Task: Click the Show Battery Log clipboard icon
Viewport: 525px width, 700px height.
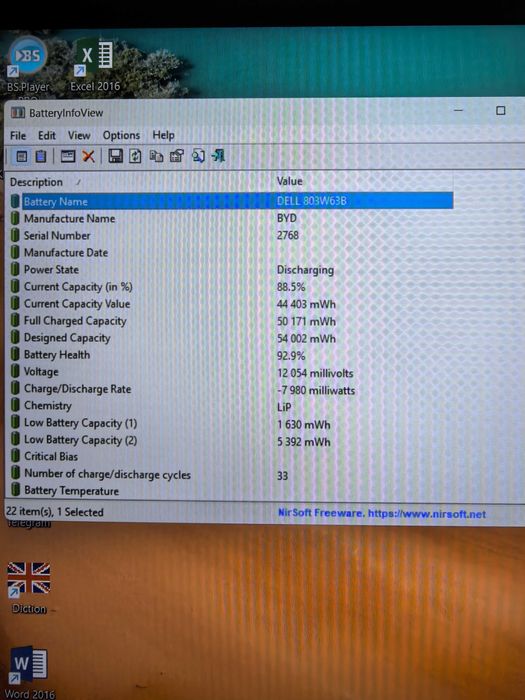Action: click(x=41, y=157)
